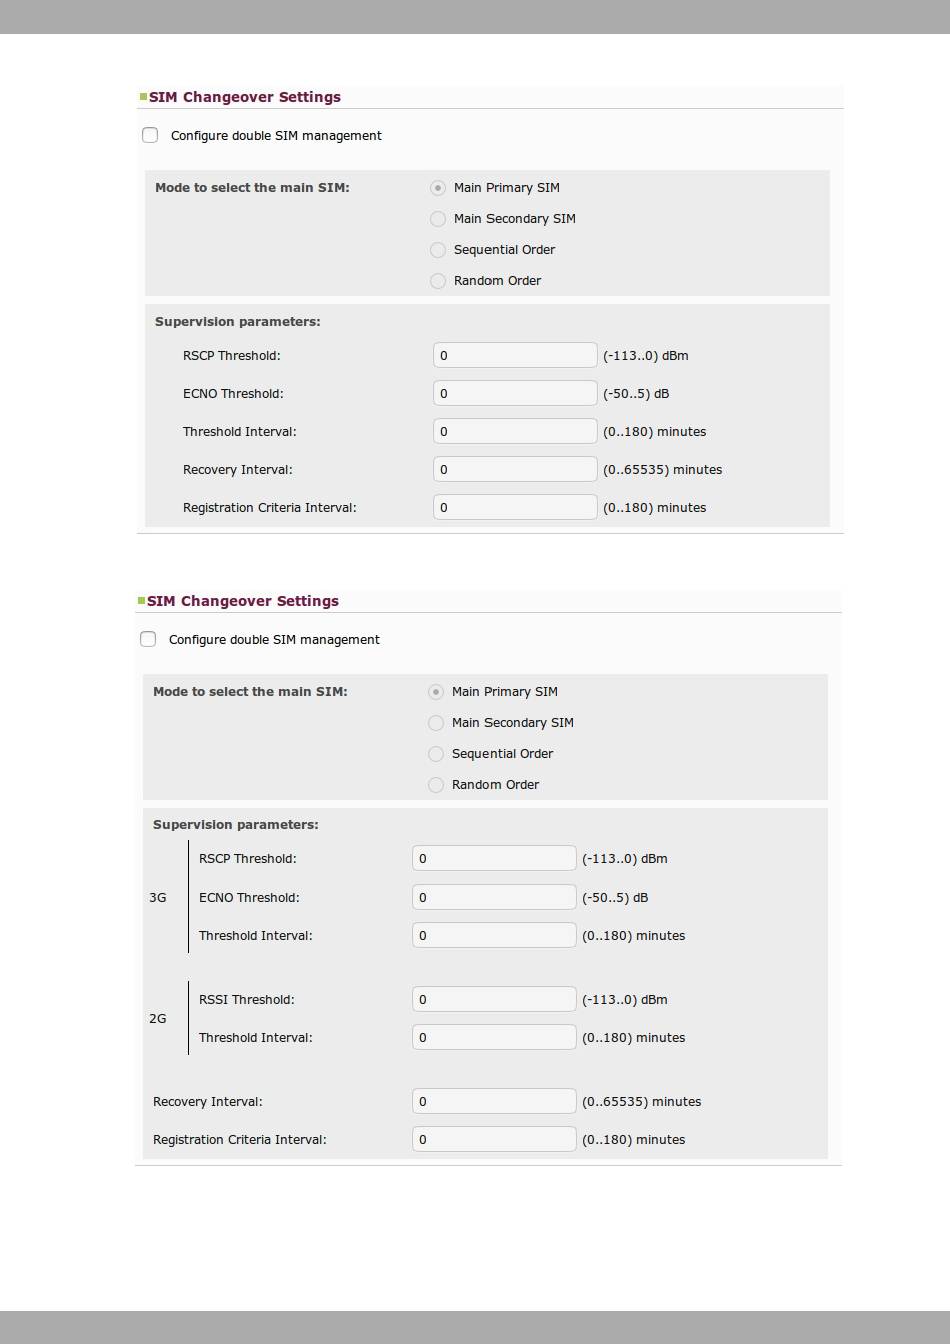
Task: Focus the 3G ECNO Threshold field
Action: (x=494, y=897)
